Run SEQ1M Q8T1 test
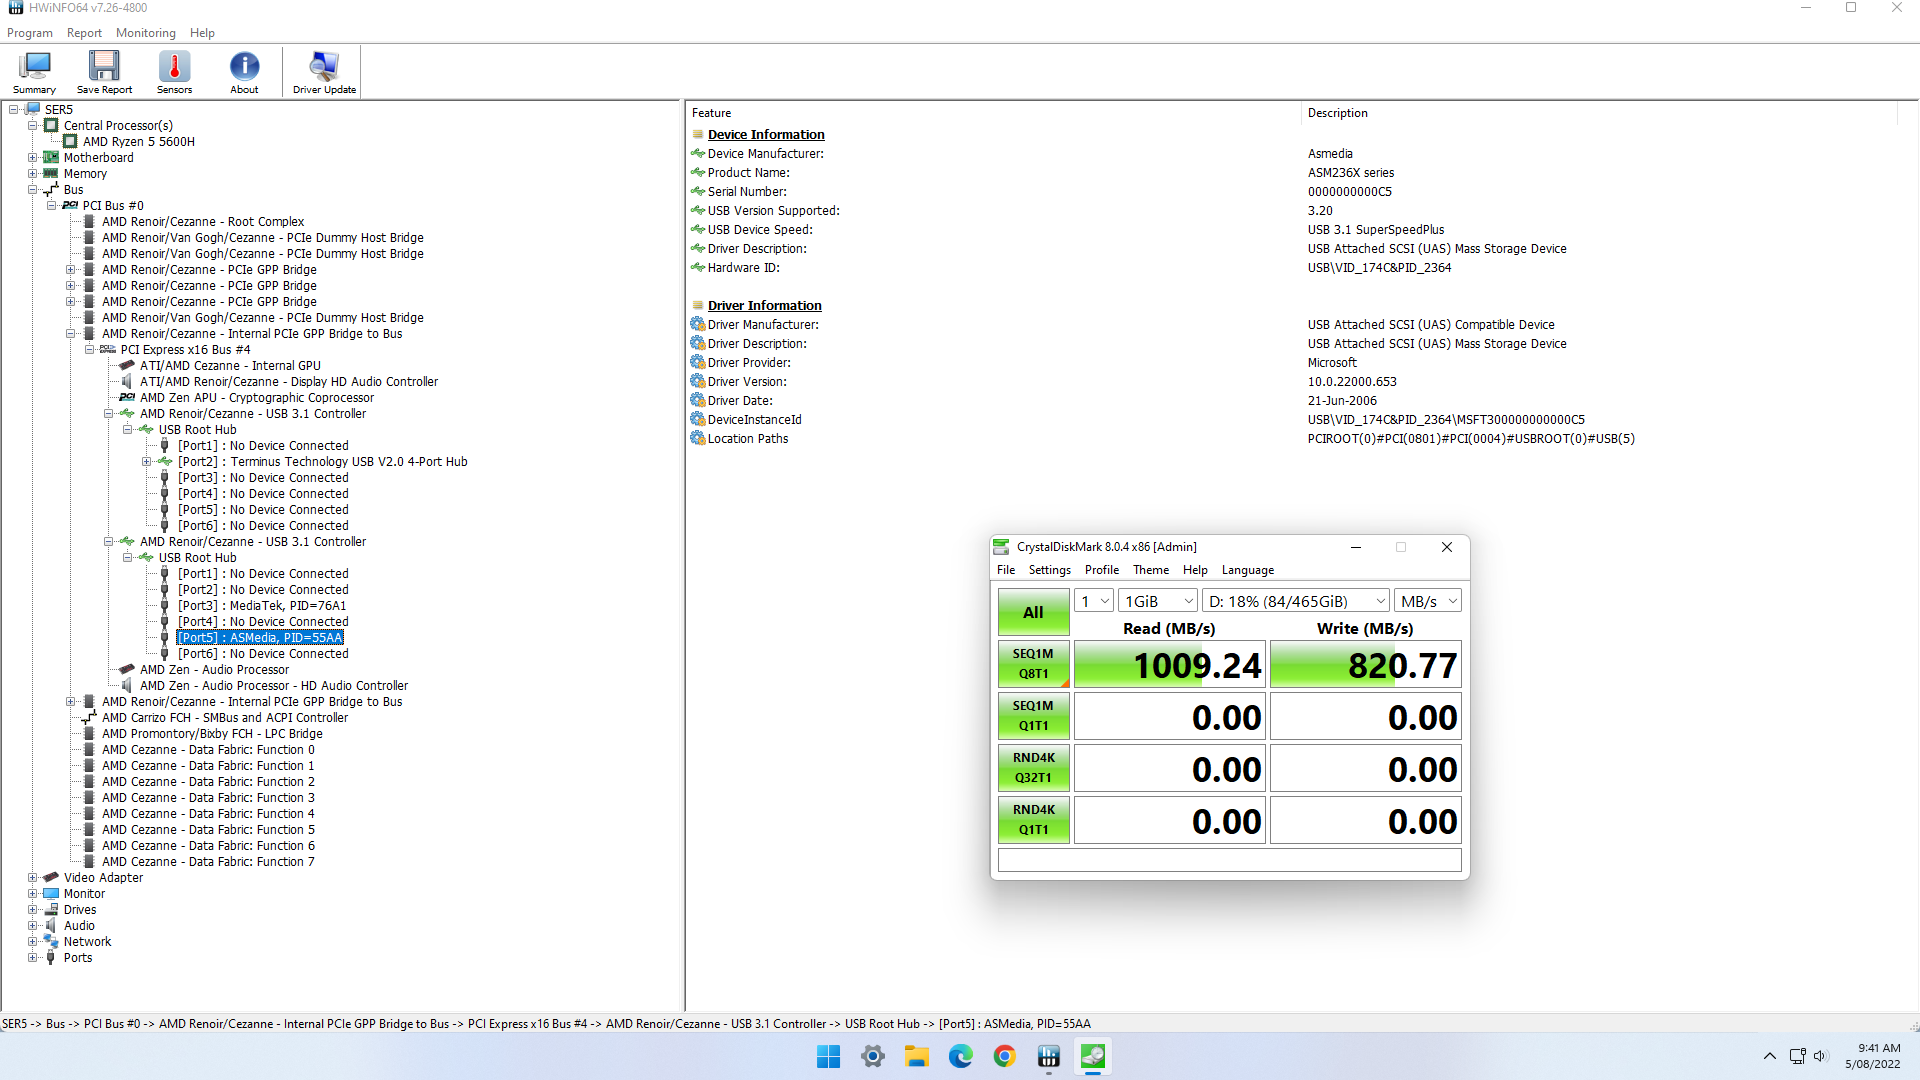 pos(1033,664)
